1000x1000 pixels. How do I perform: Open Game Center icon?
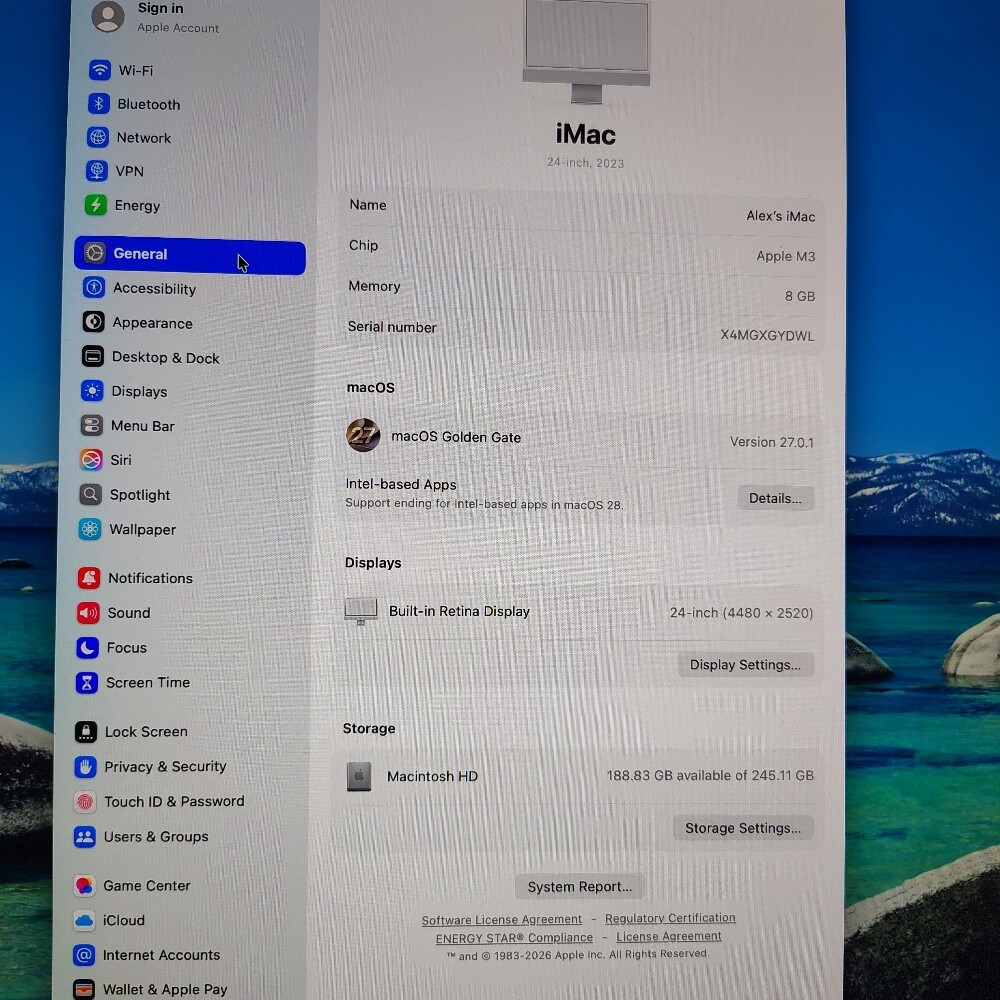84,885
